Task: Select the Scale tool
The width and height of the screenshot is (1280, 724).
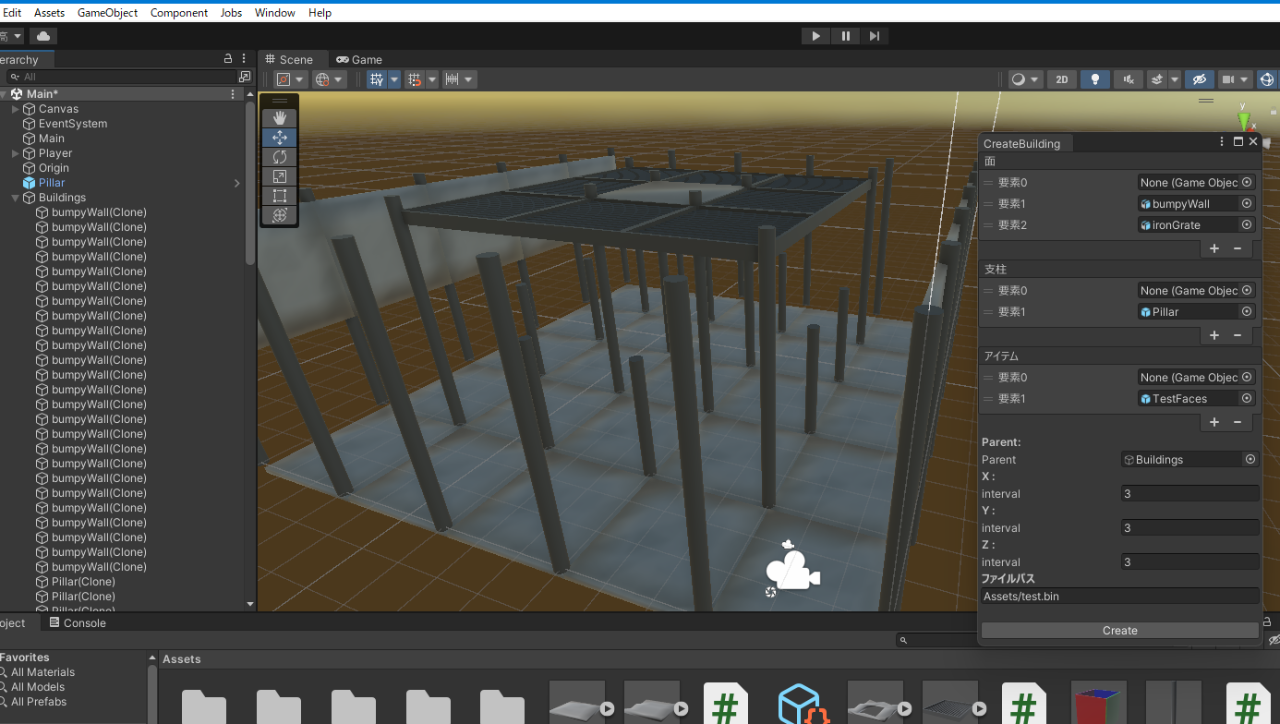Action: (x=279, y=176)
